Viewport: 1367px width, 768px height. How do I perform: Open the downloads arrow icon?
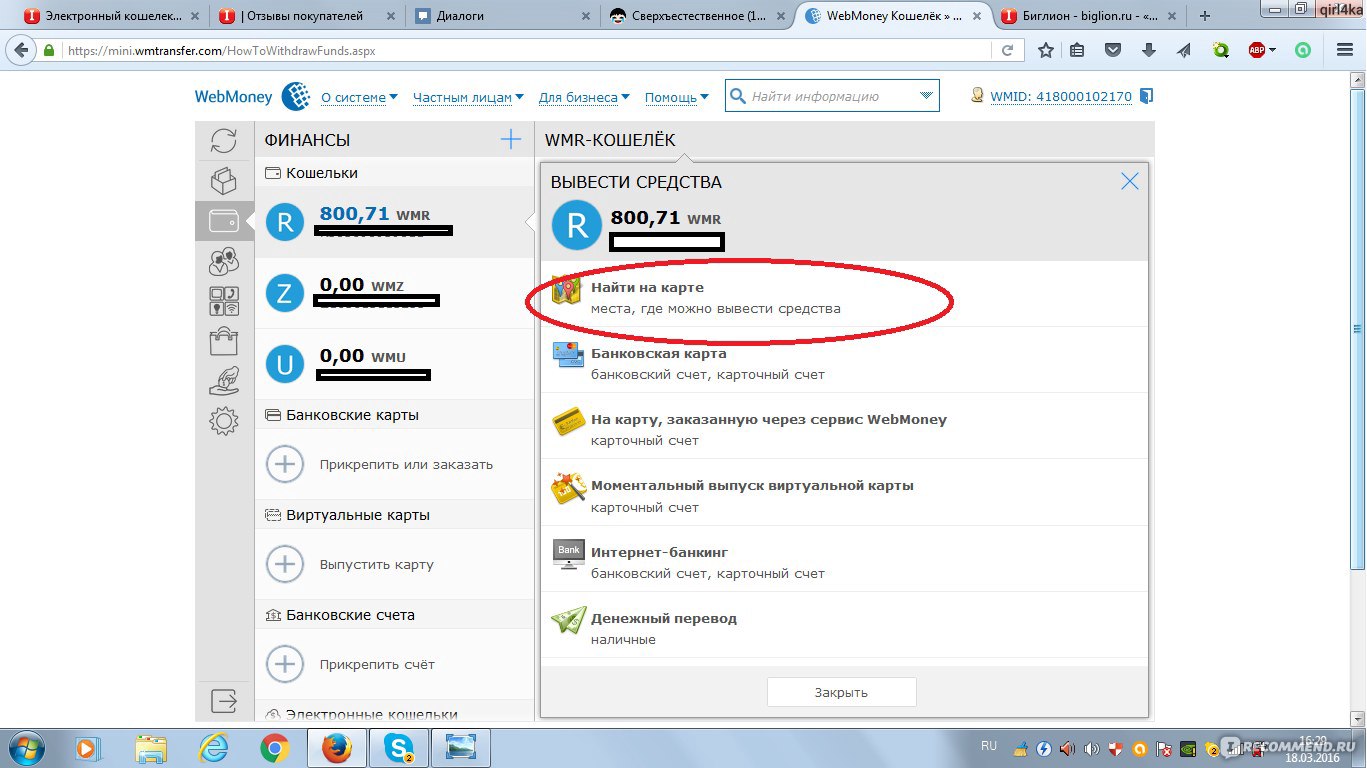pos(1148,50)
